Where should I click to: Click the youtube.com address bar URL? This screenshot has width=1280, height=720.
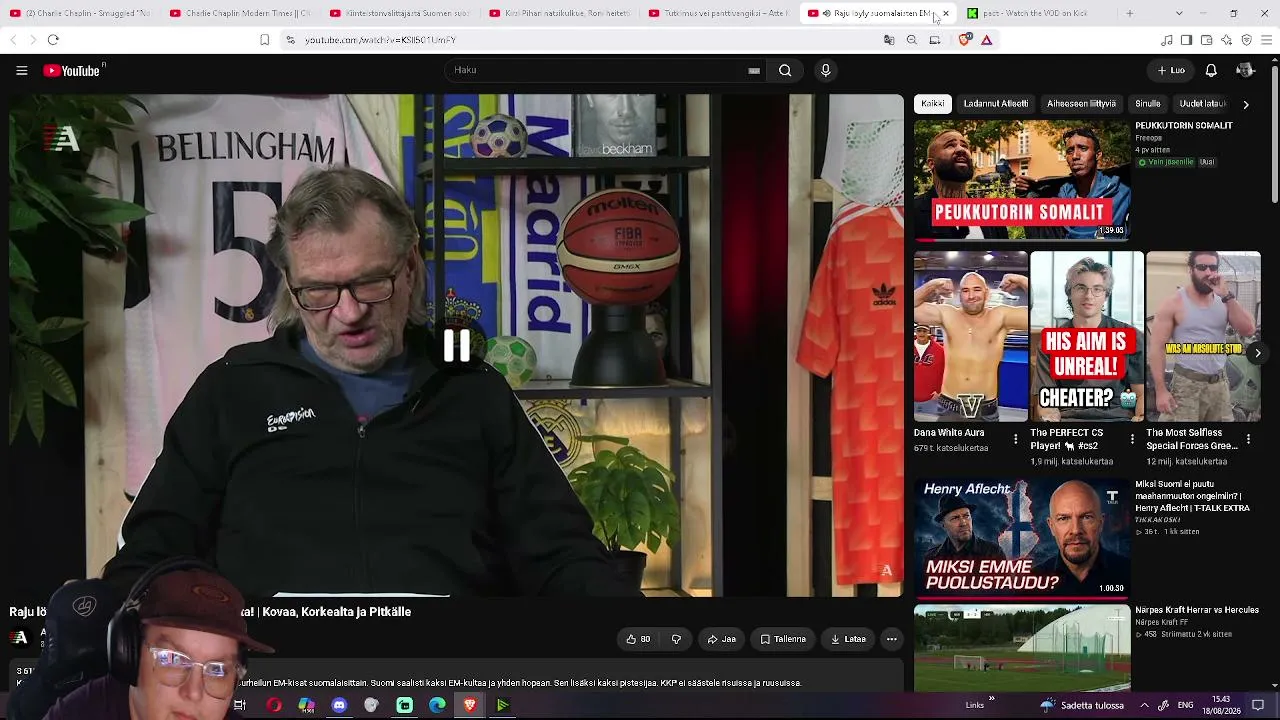click(x=380, y=40)
